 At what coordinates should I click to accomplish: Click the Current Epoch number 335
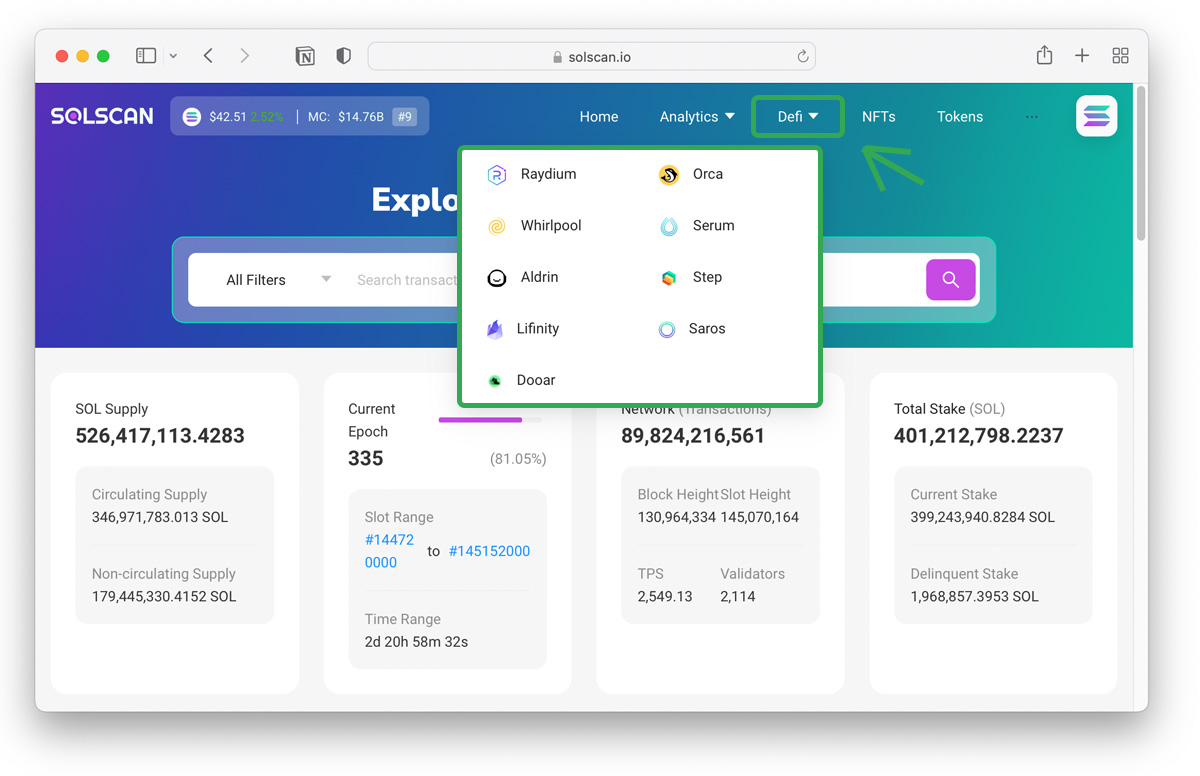pos(366,459)
